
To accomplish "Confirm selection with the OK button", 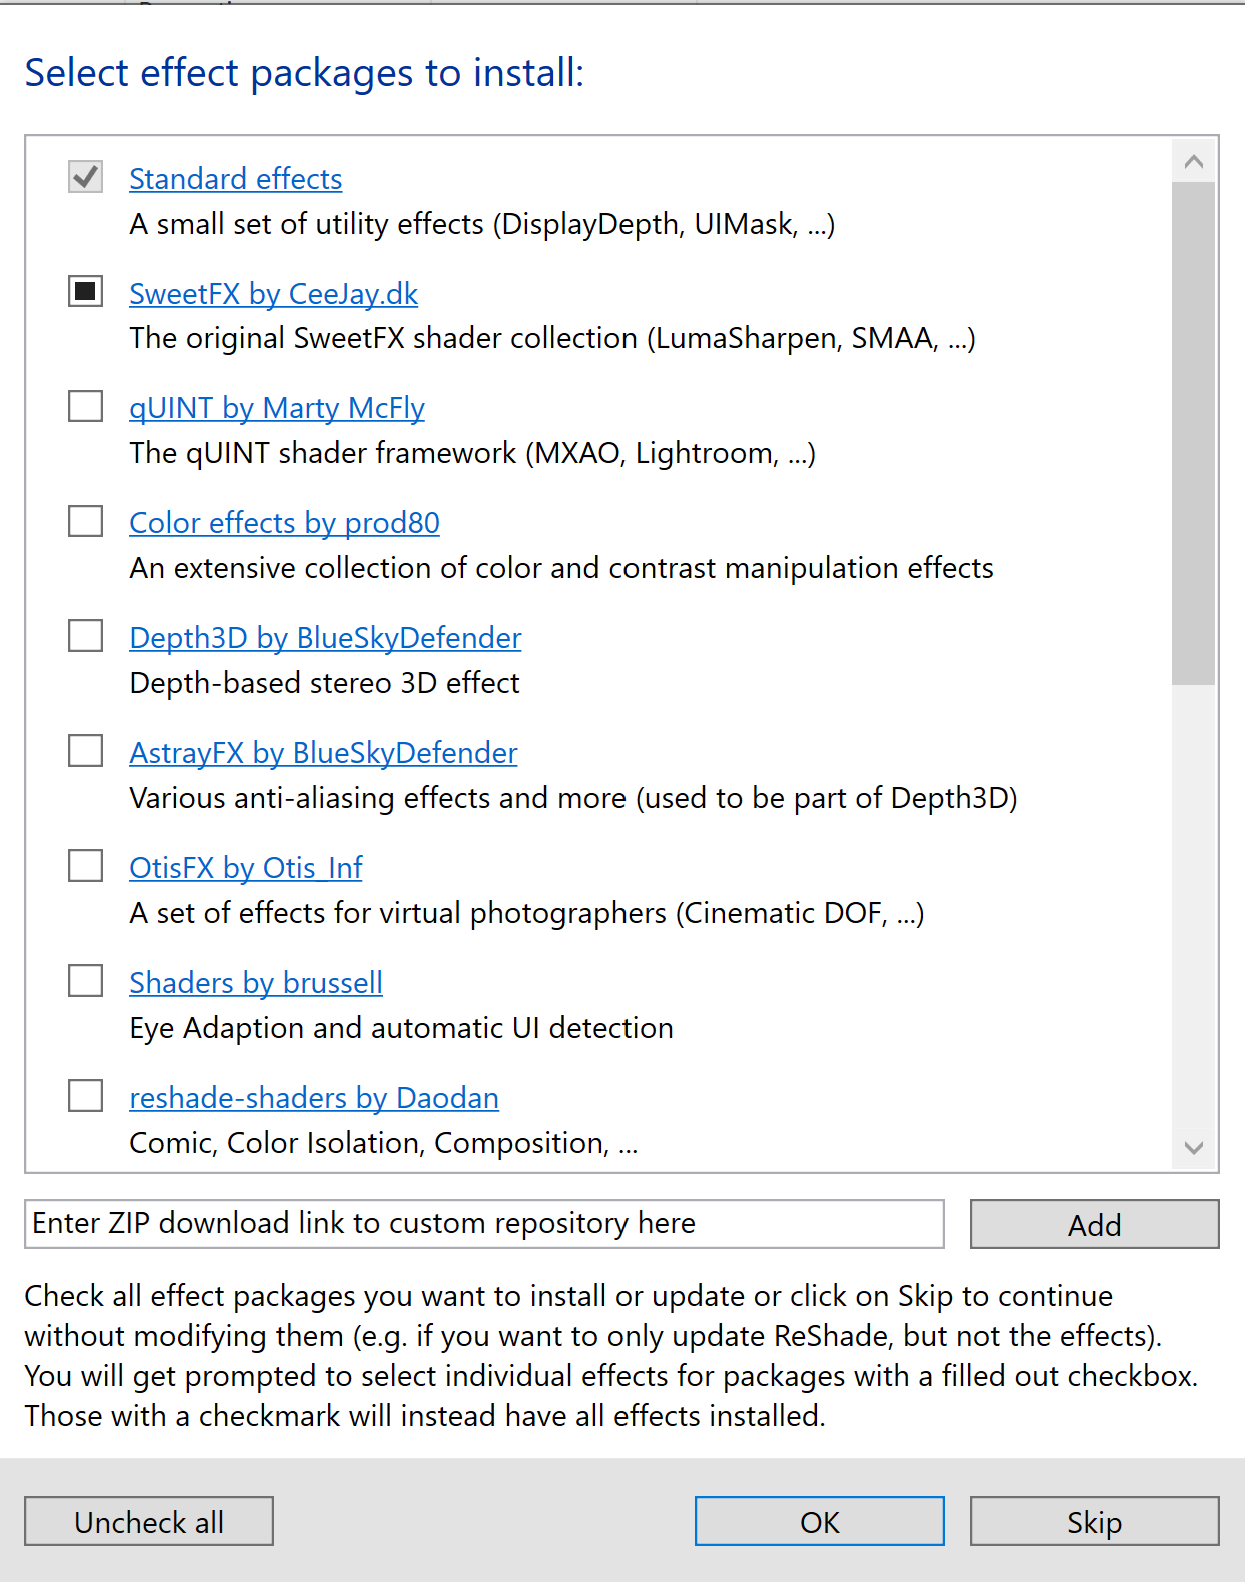I will point(819,1521).
